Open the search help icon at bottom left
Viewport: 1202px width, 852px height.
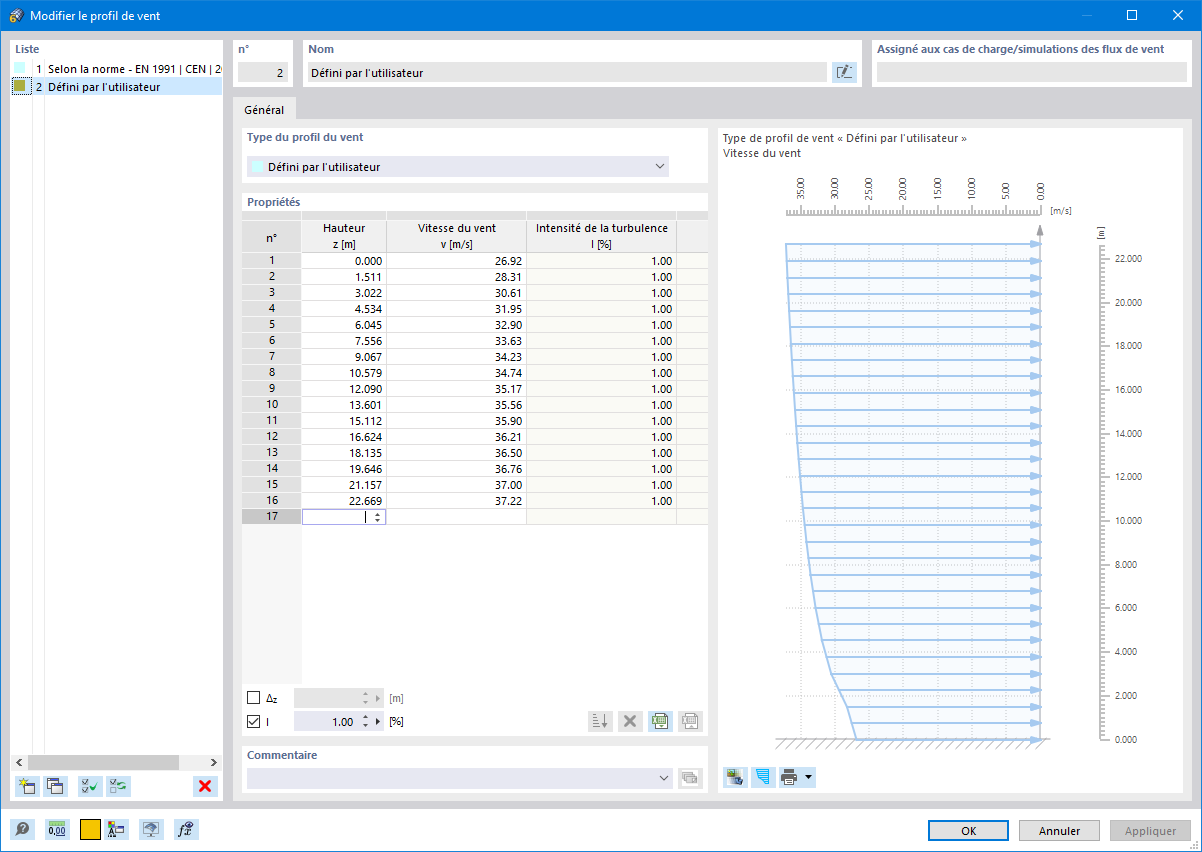click(x=22, y=829)
